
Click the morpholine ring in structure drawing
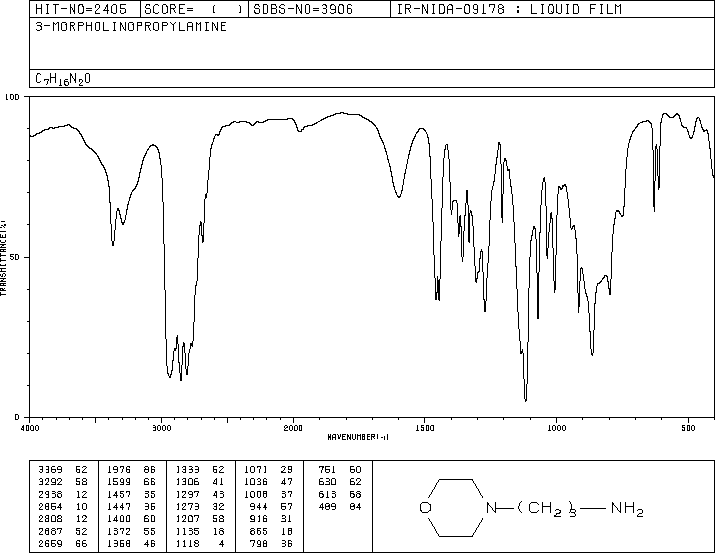[457, 507]
